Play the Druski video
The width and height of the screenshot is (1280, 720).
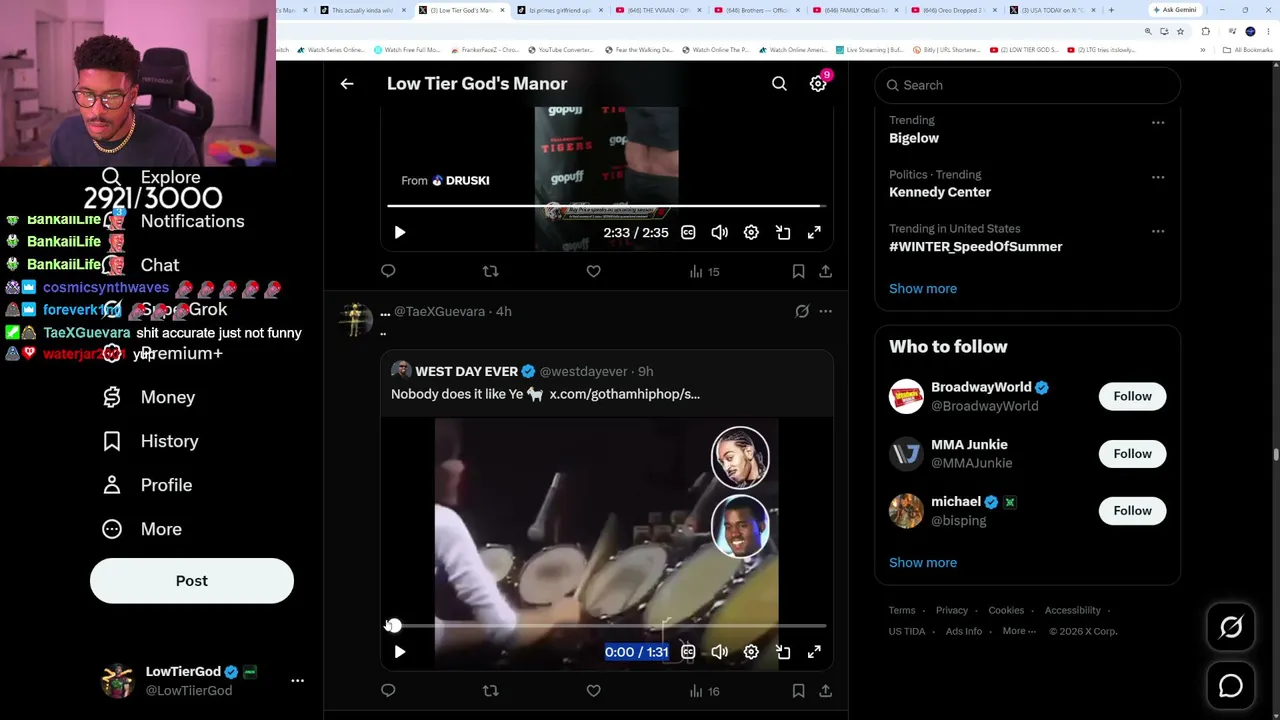tap(399, 232)
